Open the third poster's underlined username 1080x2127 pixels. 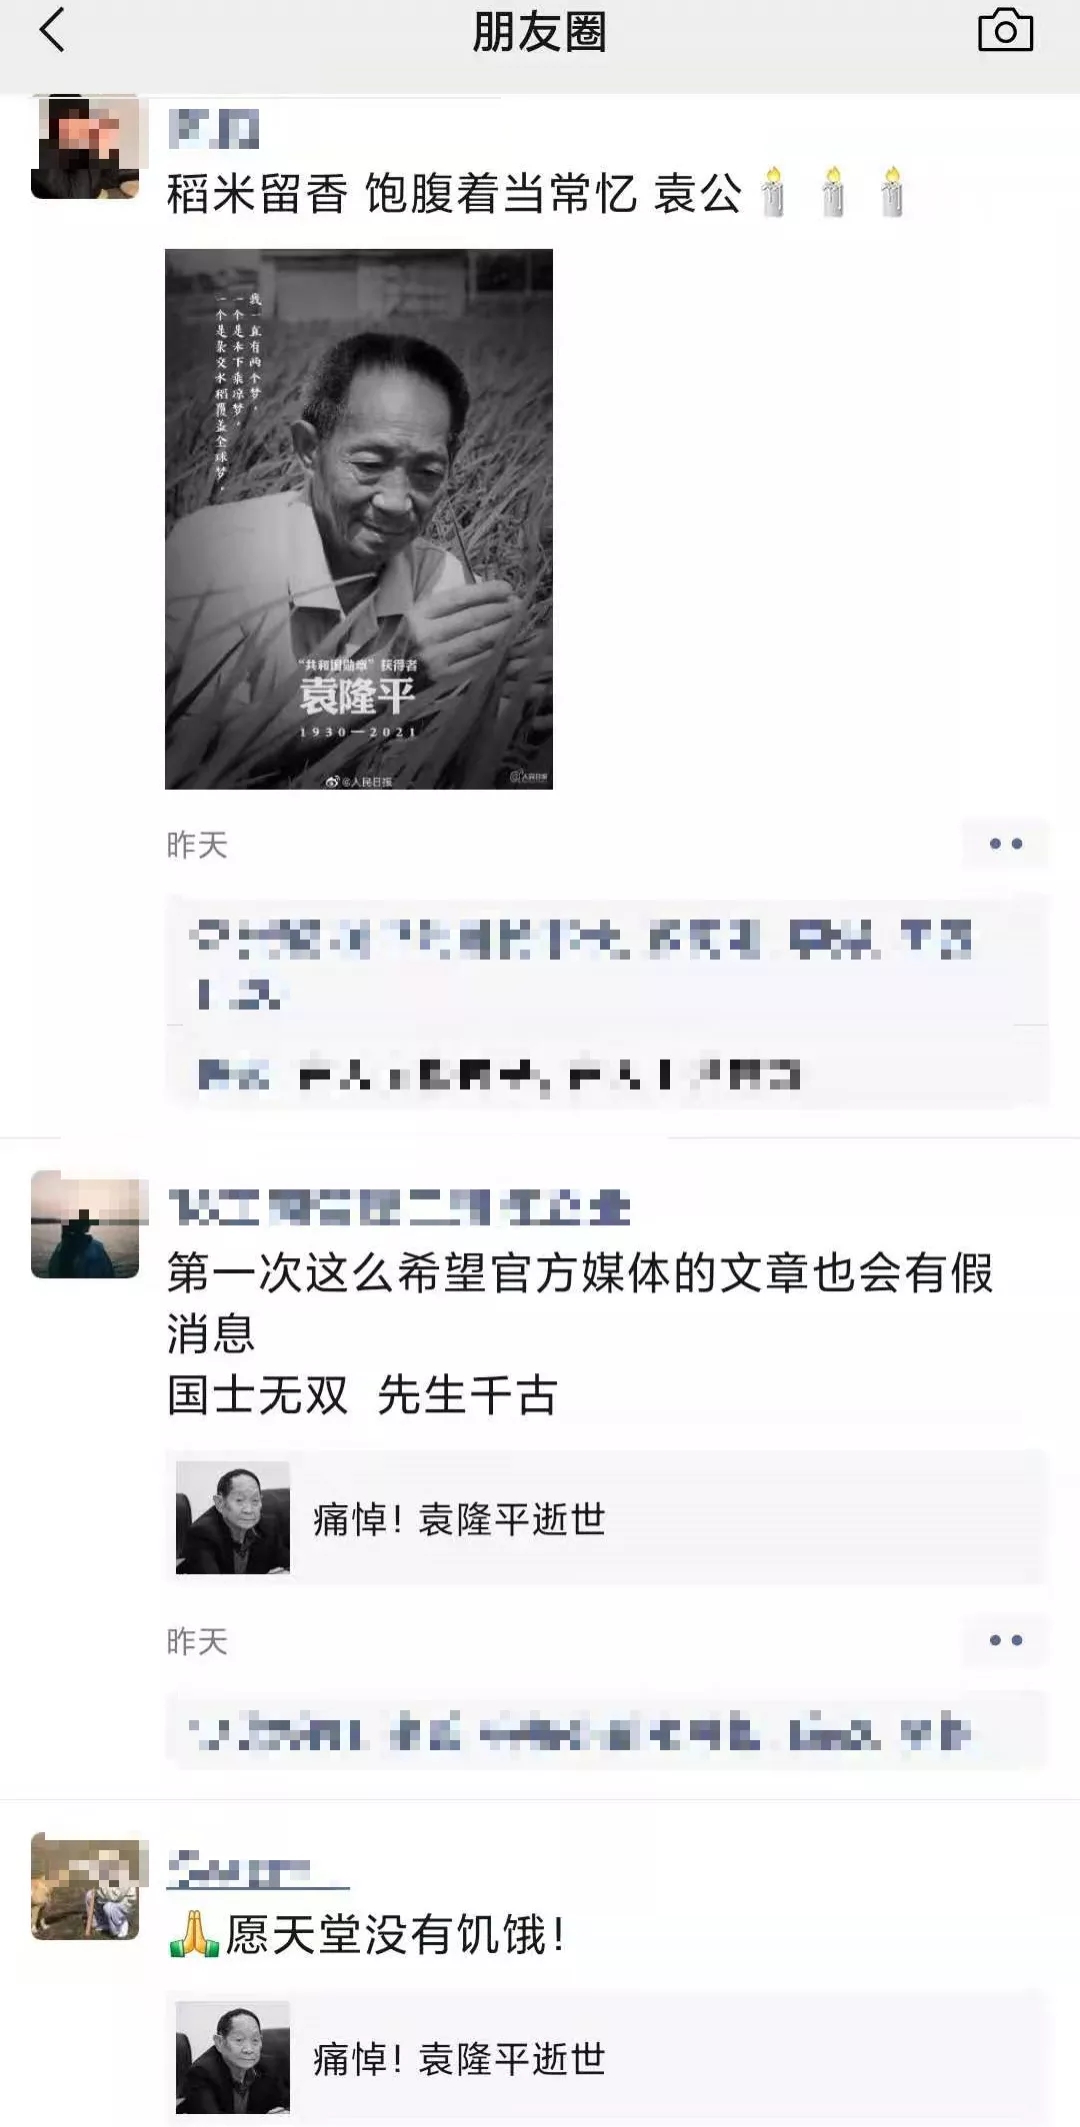[258, 1868]
